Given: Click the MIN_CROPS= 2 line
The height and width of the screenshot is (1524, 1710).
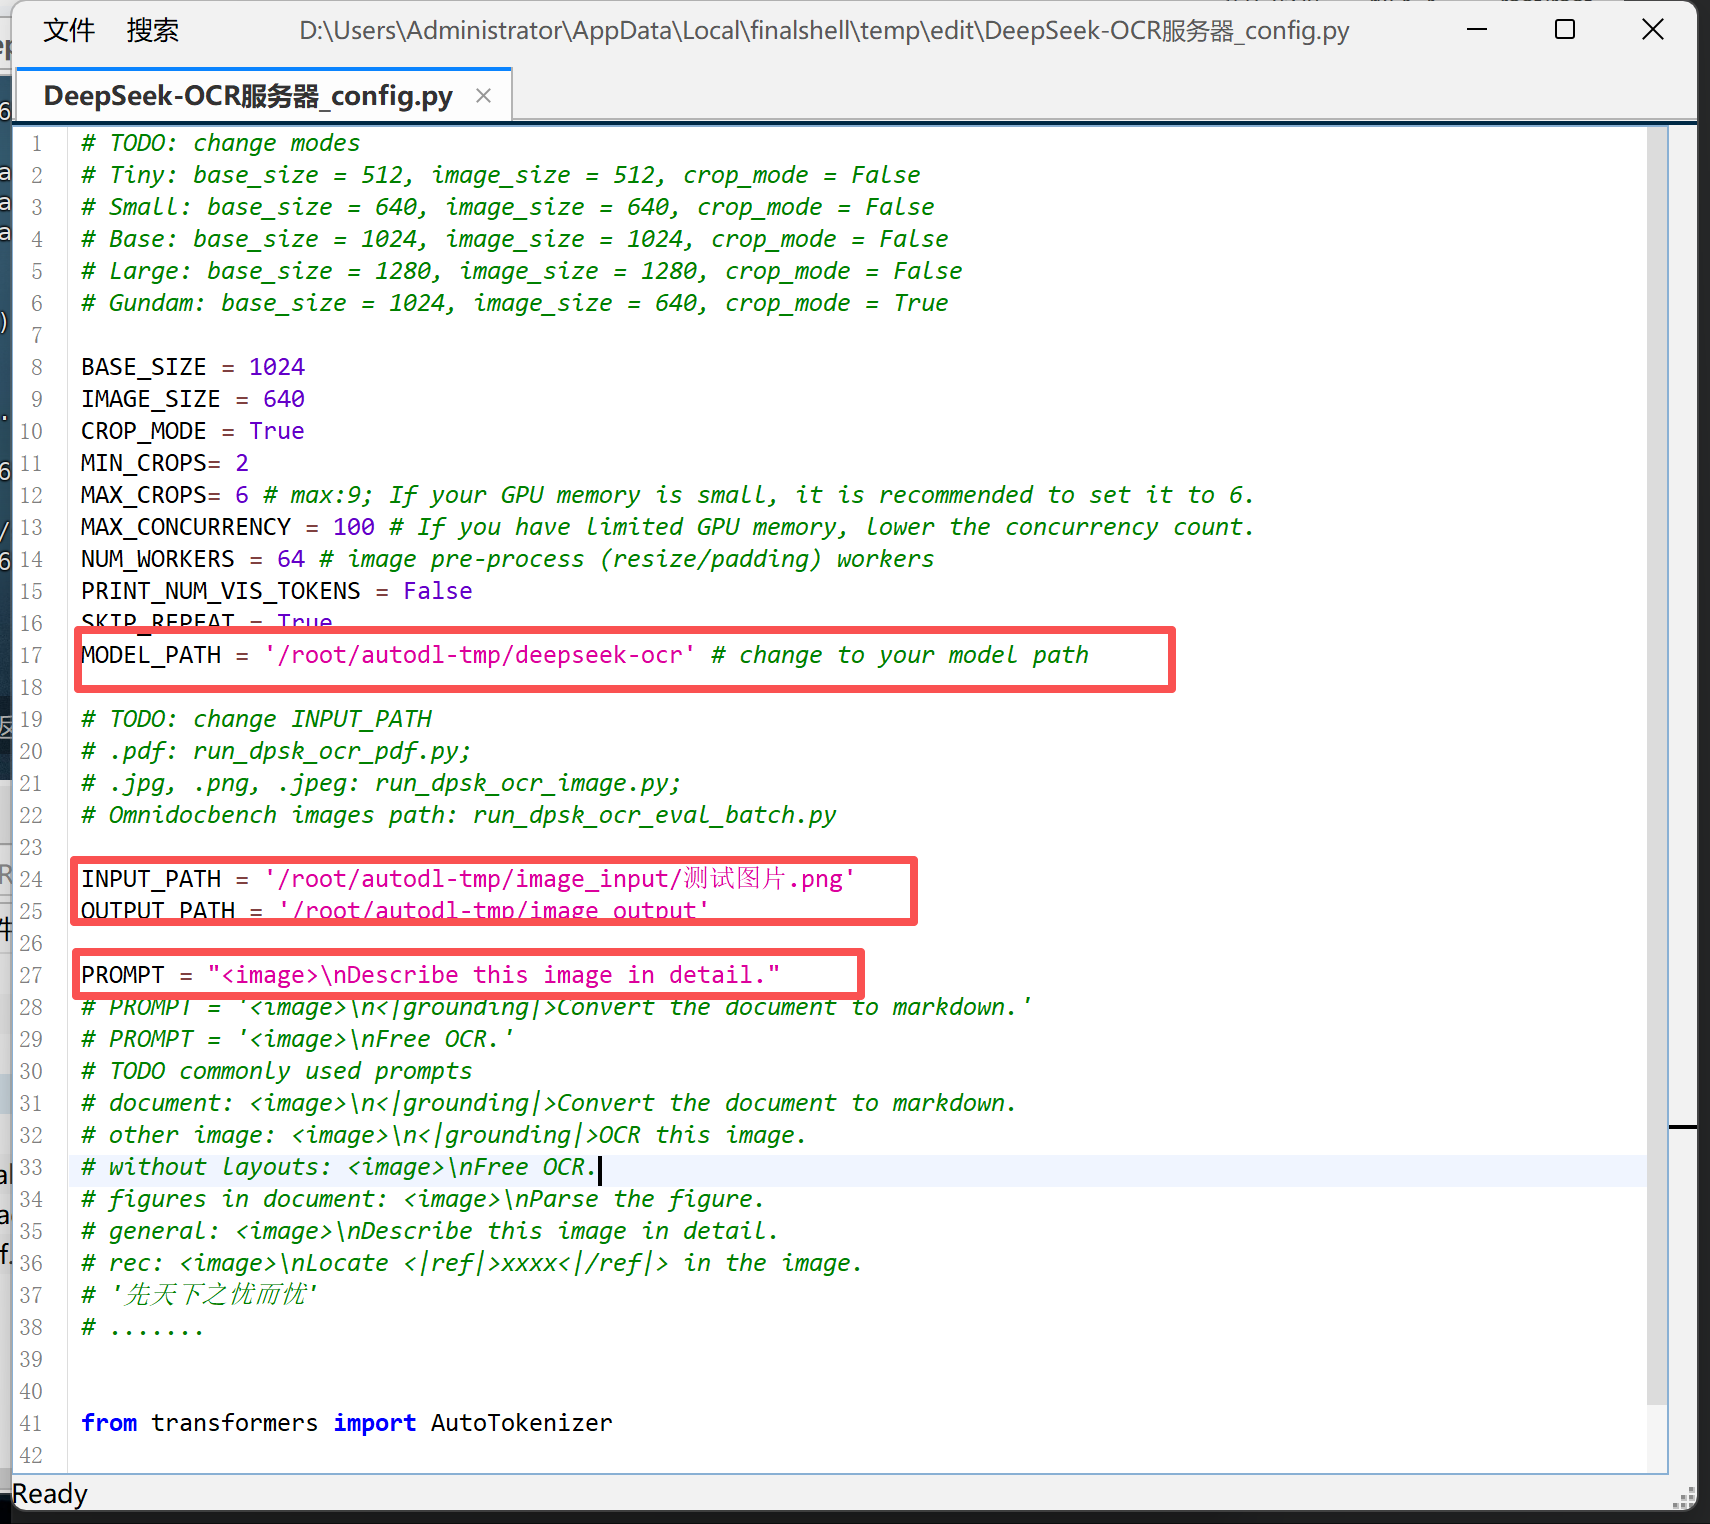Looking at the screenshot, I should coord(165,463).
